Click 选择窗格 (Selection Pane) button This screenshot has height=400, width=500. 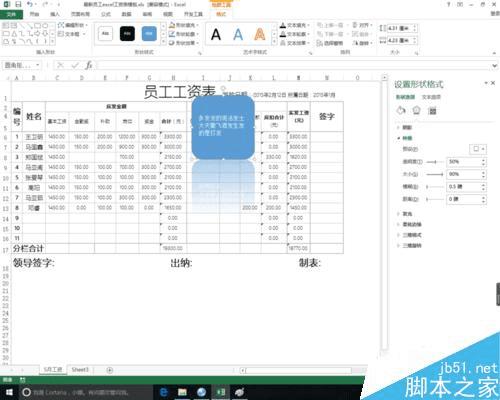tap(330, 43)
